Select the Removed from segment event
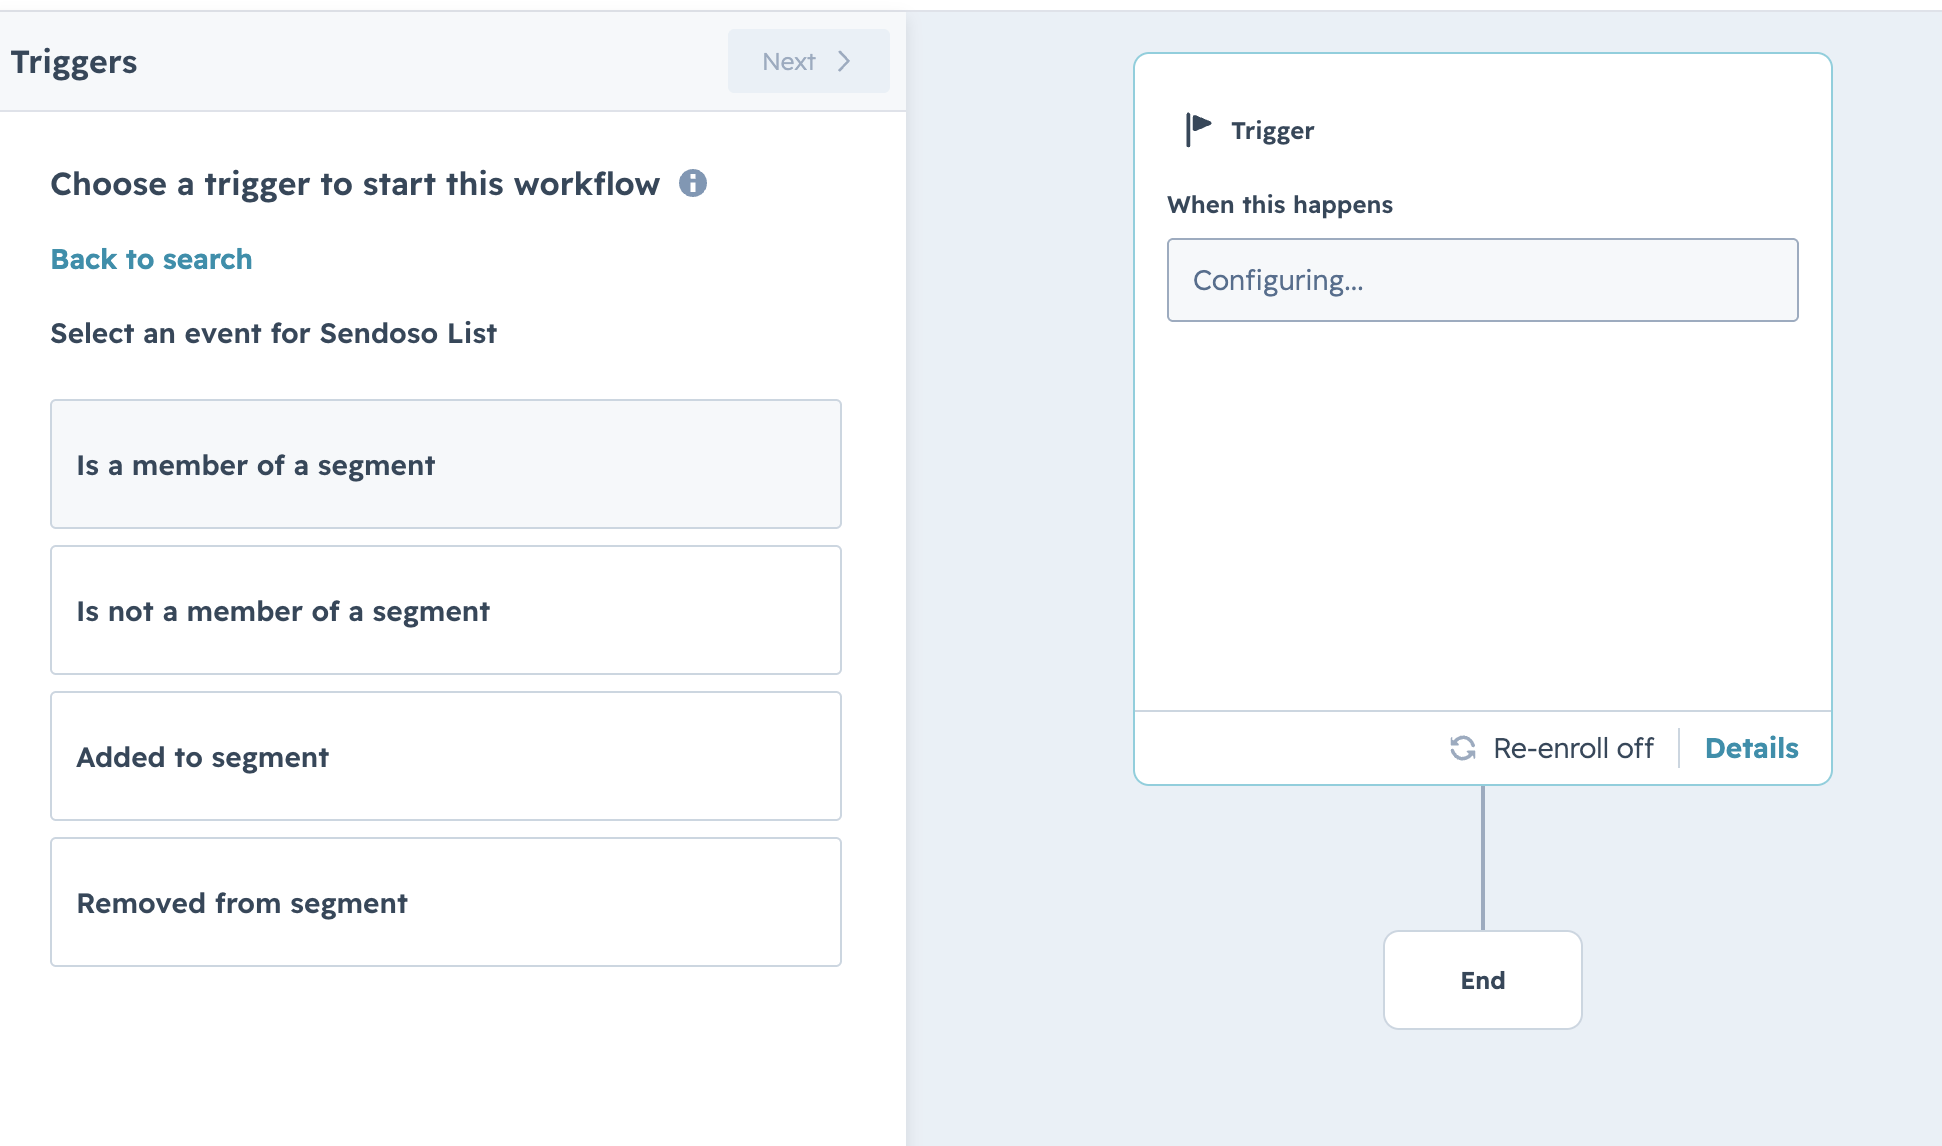The width and height of the screenshot is (1942, 1146). click(x=446, y=902)
